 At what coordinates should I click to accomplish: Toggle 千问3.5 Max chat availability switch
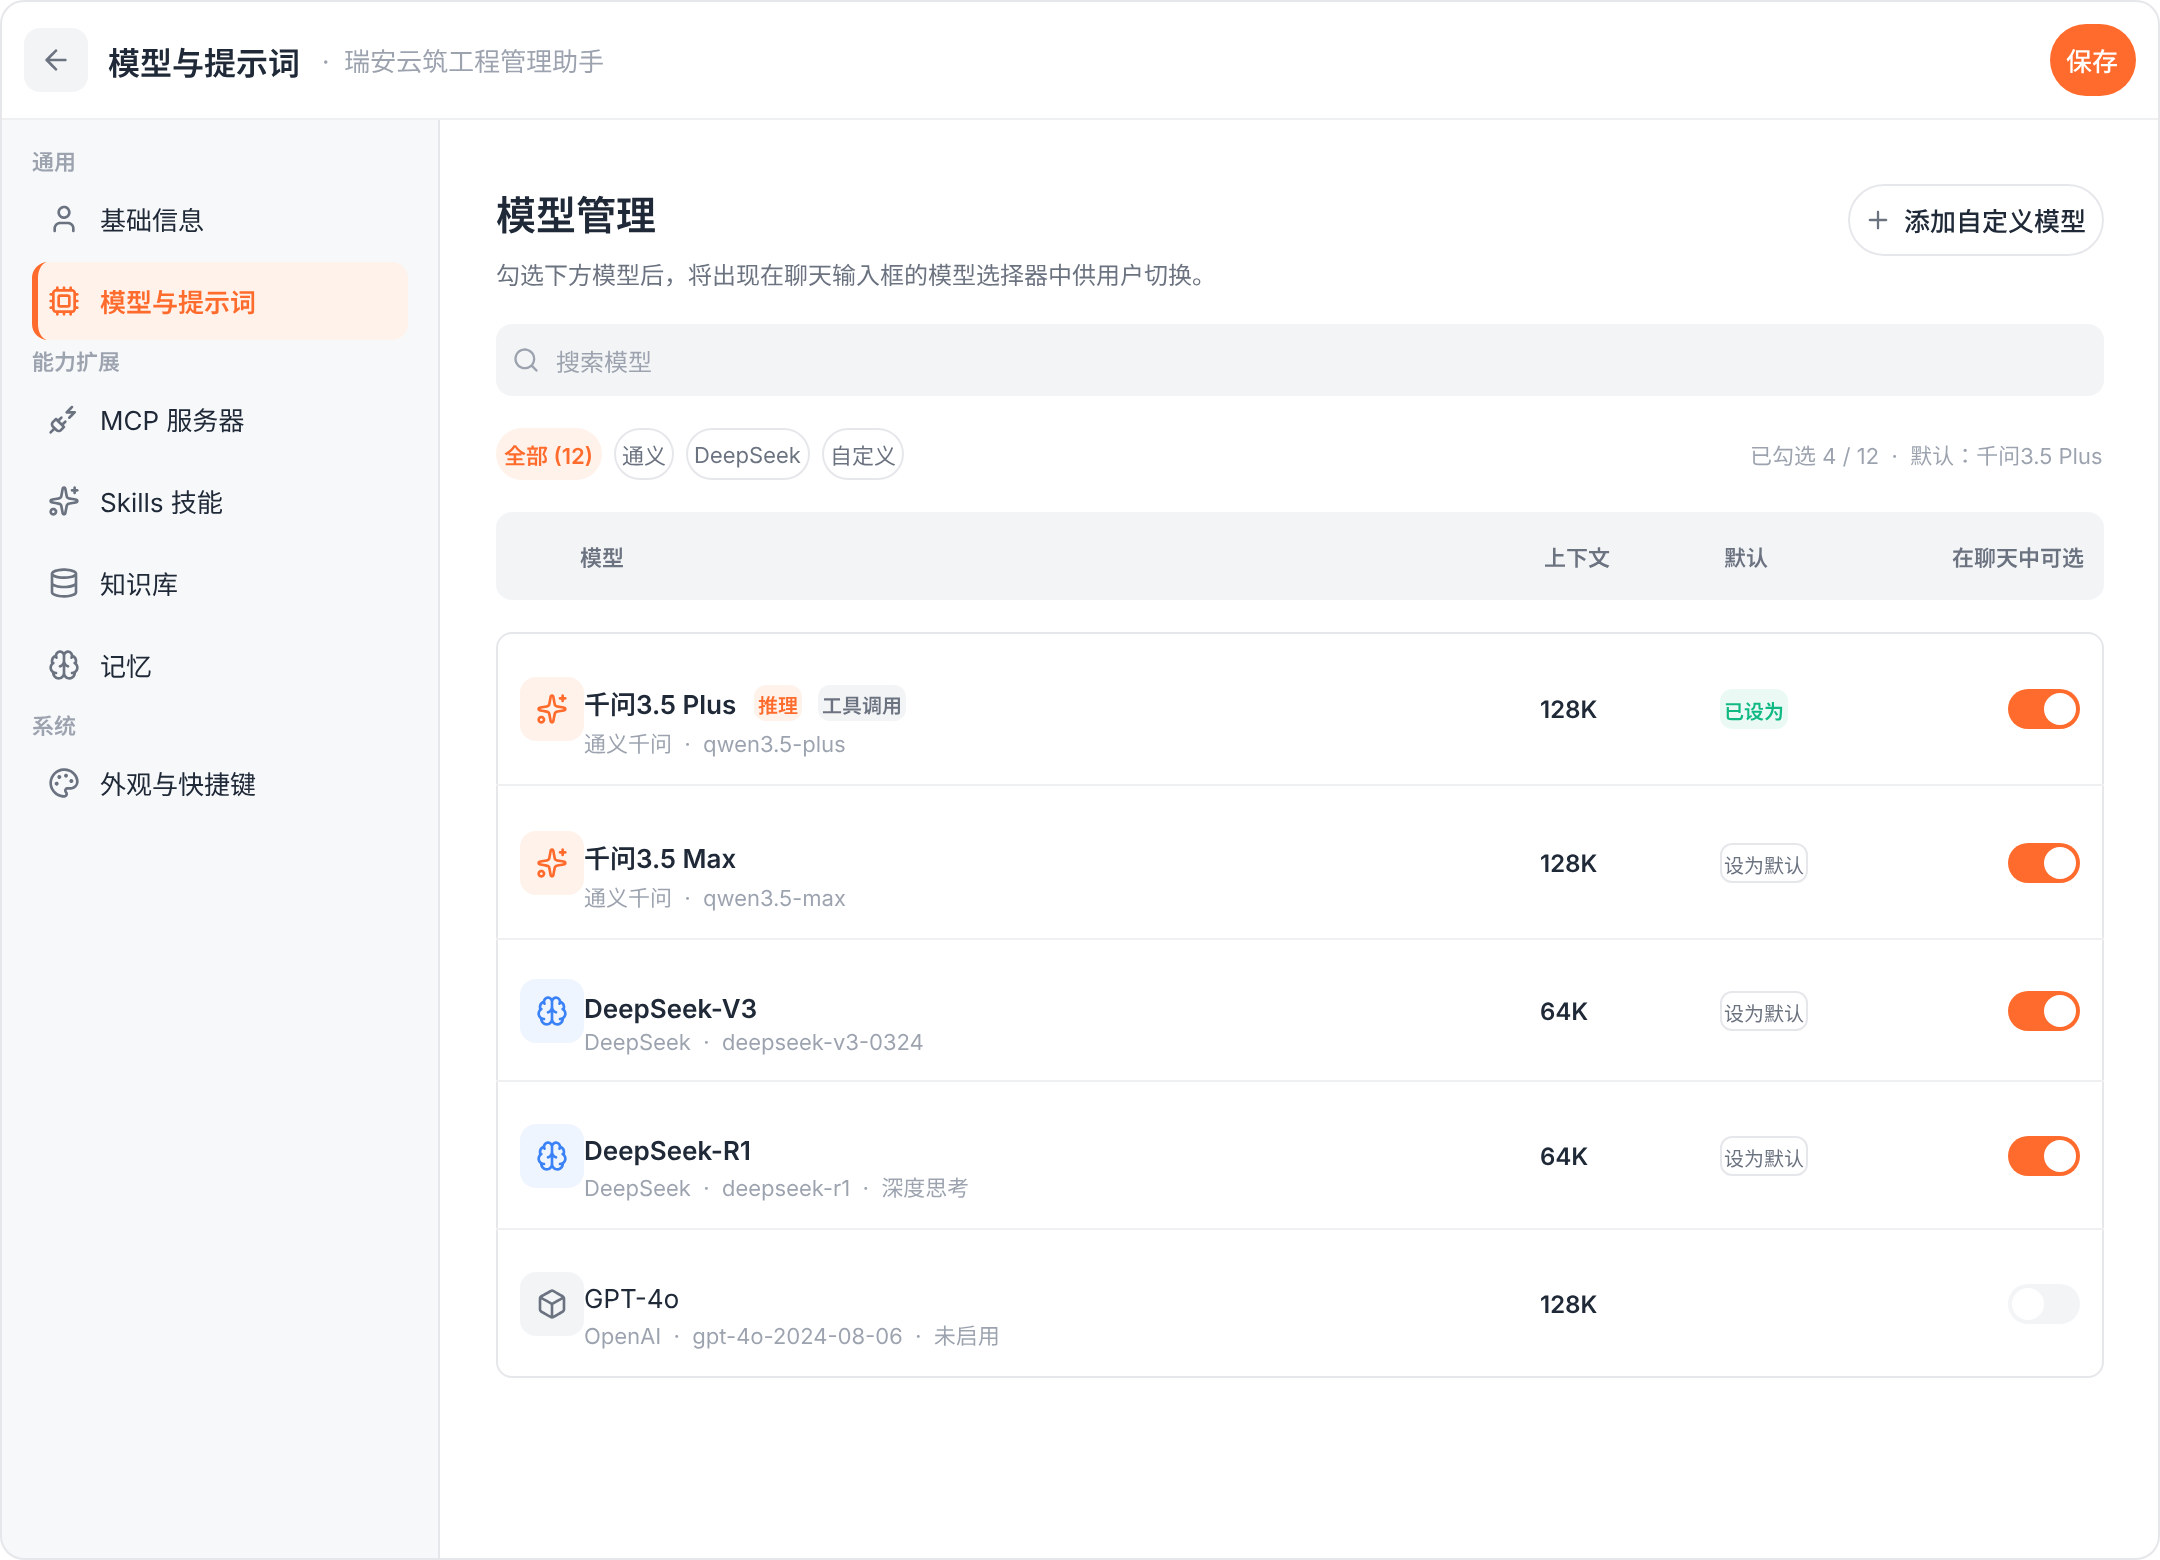coord(2043,863)
